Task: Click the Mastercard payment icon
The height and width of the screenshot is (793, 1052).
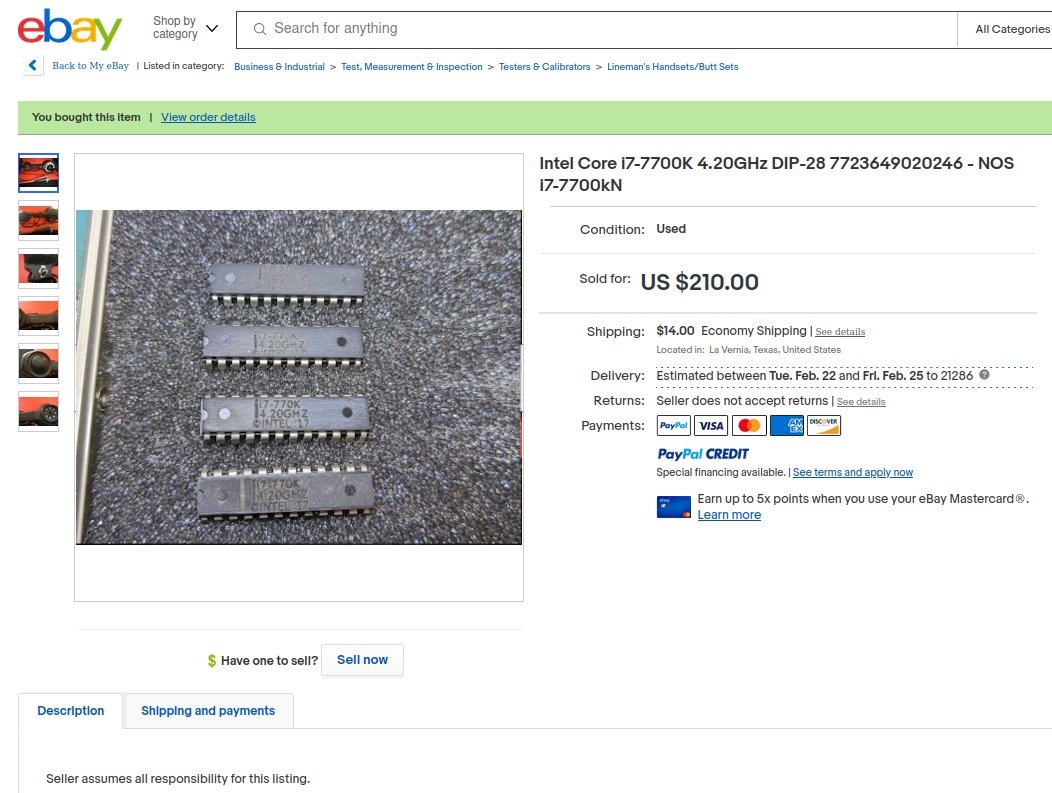Action: click(x=748, y=426)
